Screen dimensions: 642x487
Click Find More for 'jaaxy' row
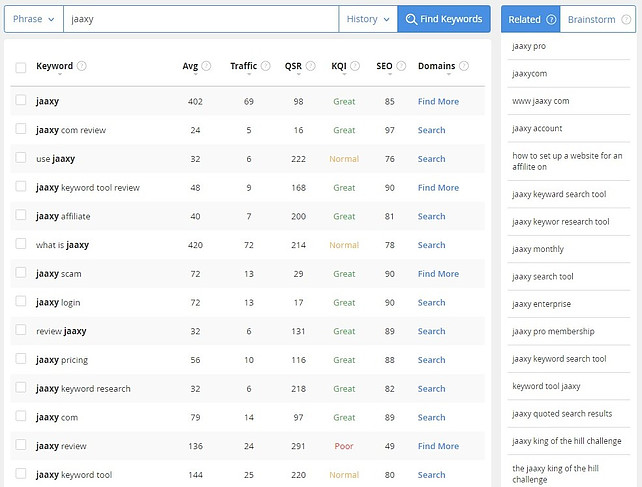(x=438, y=102)
